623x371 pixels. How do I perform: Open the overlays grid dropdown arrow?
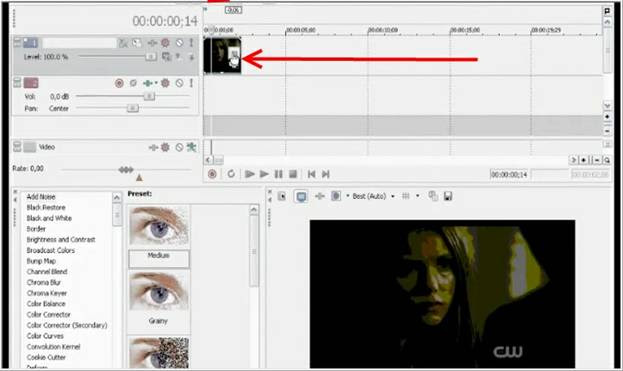(x=417, y=196)
